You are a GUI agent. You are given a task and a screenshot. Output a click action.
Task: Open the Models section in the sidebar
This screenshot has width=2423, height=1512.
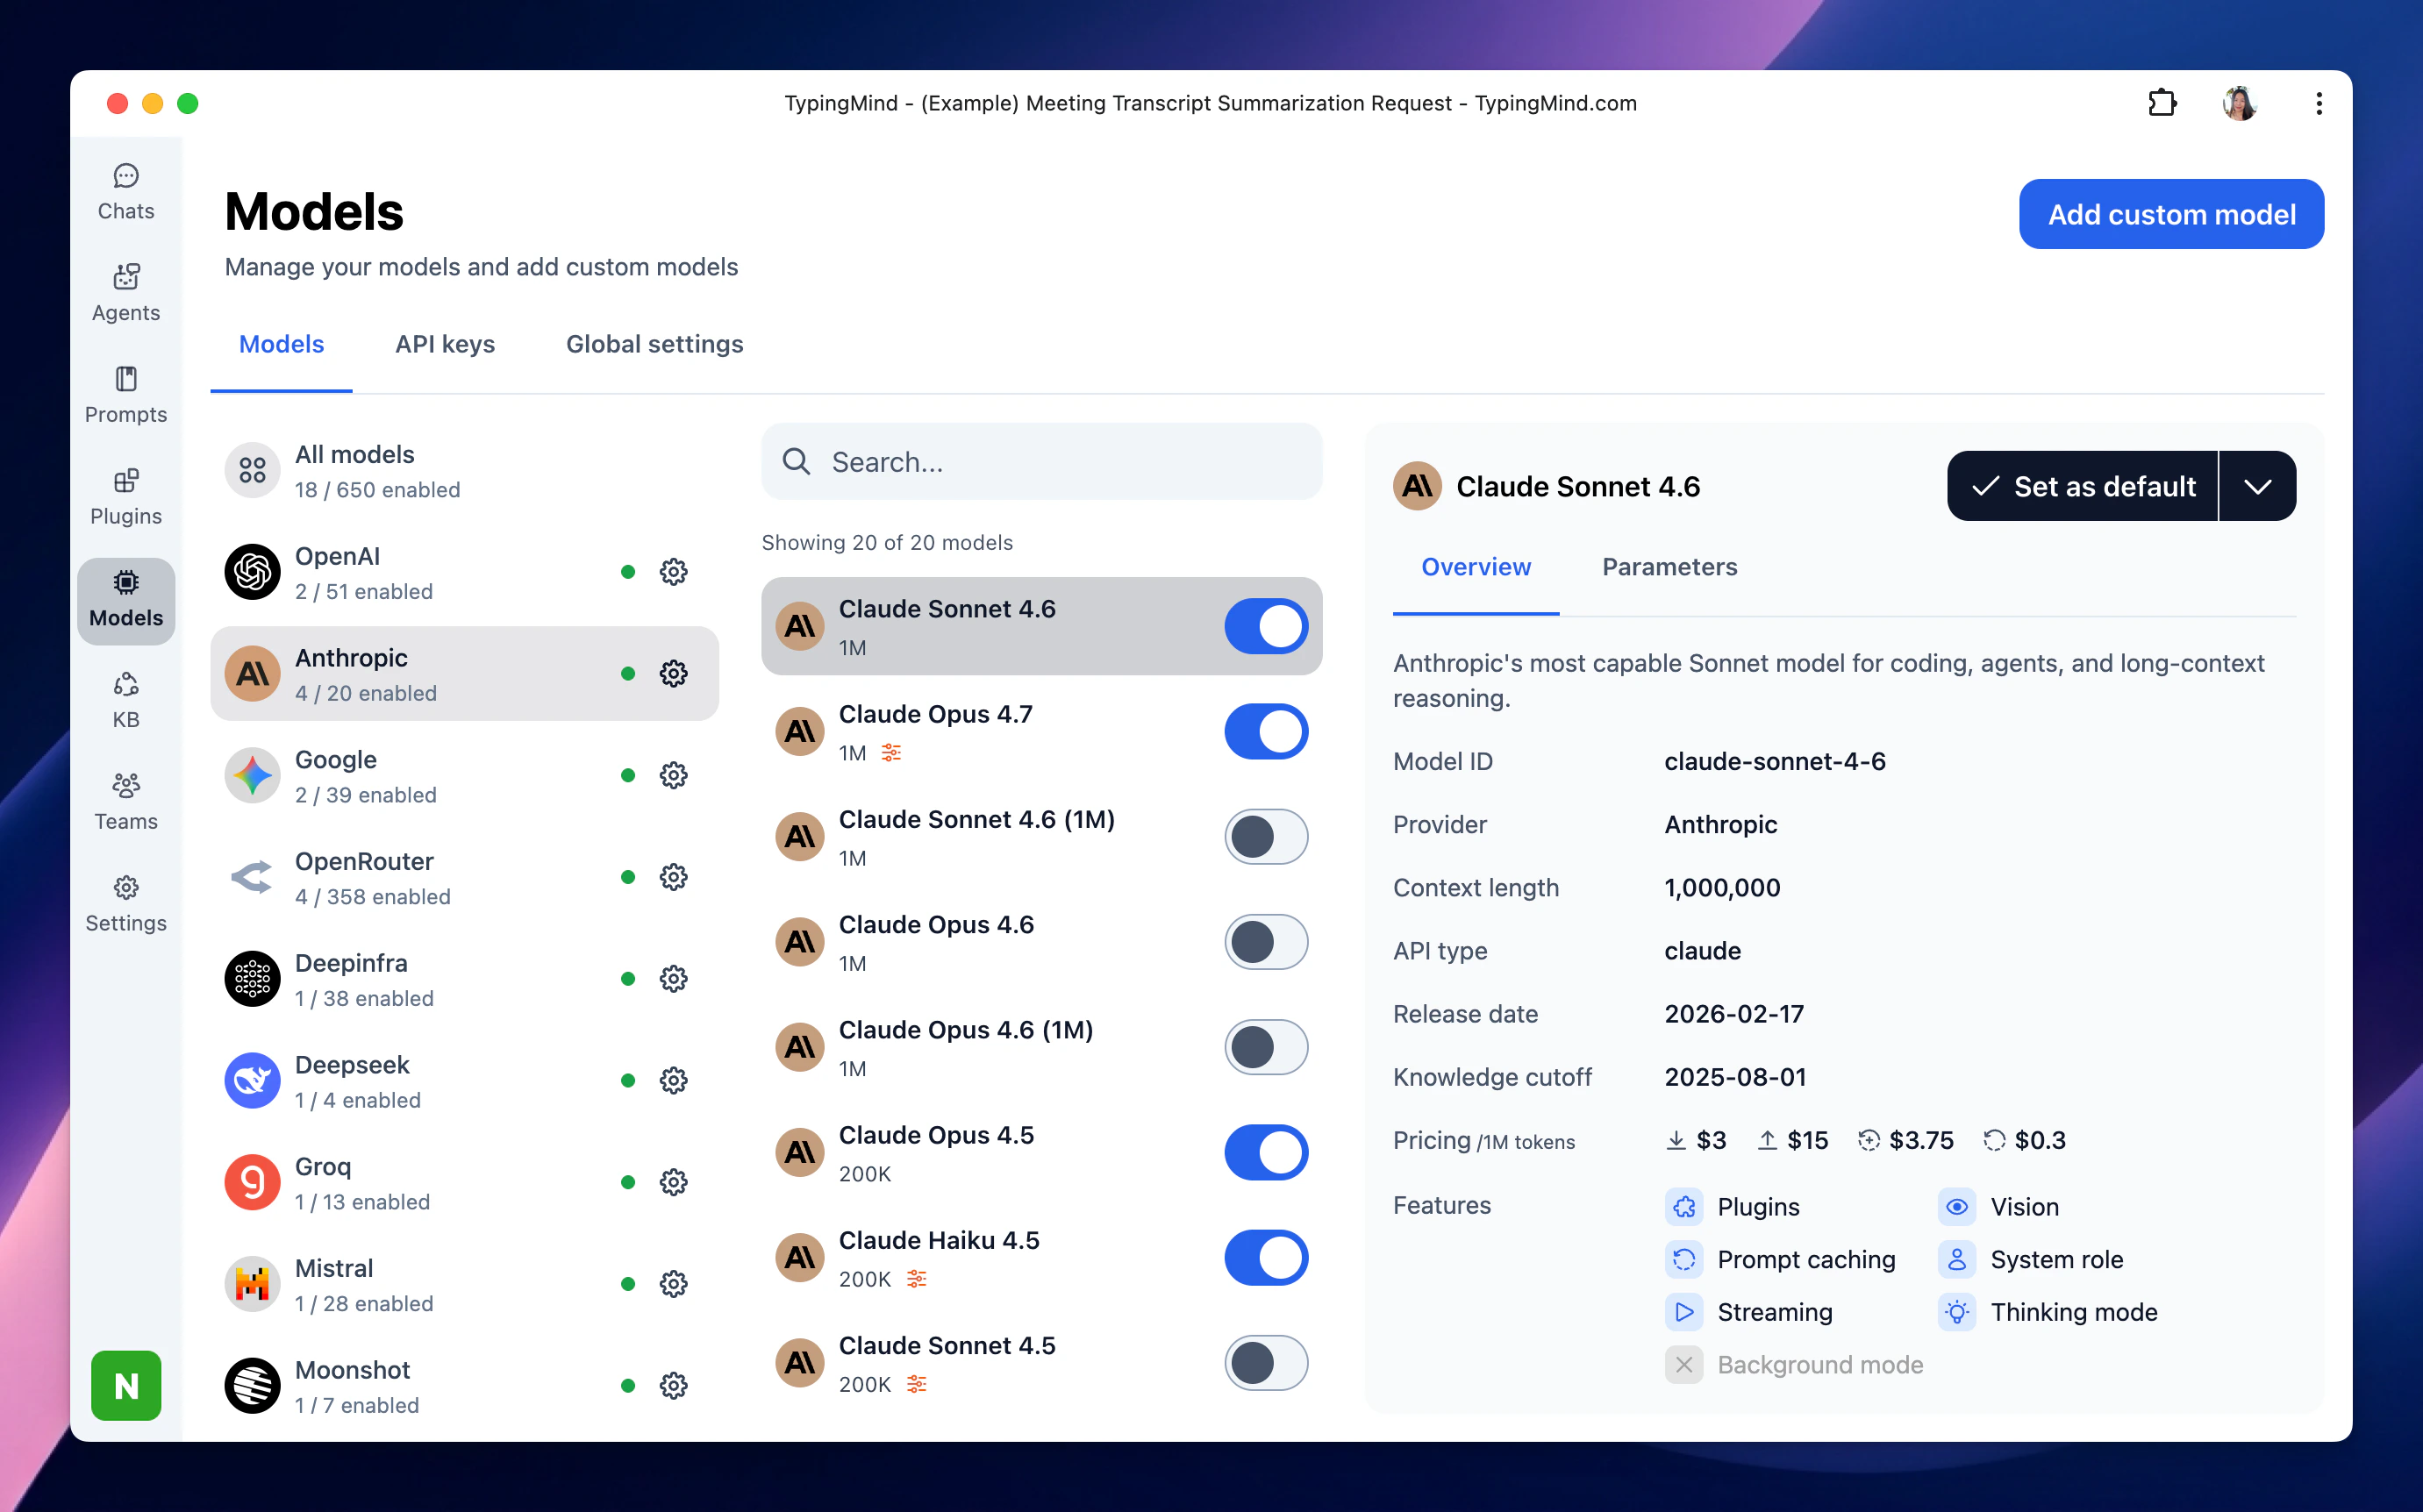click(x=126, y=600)
